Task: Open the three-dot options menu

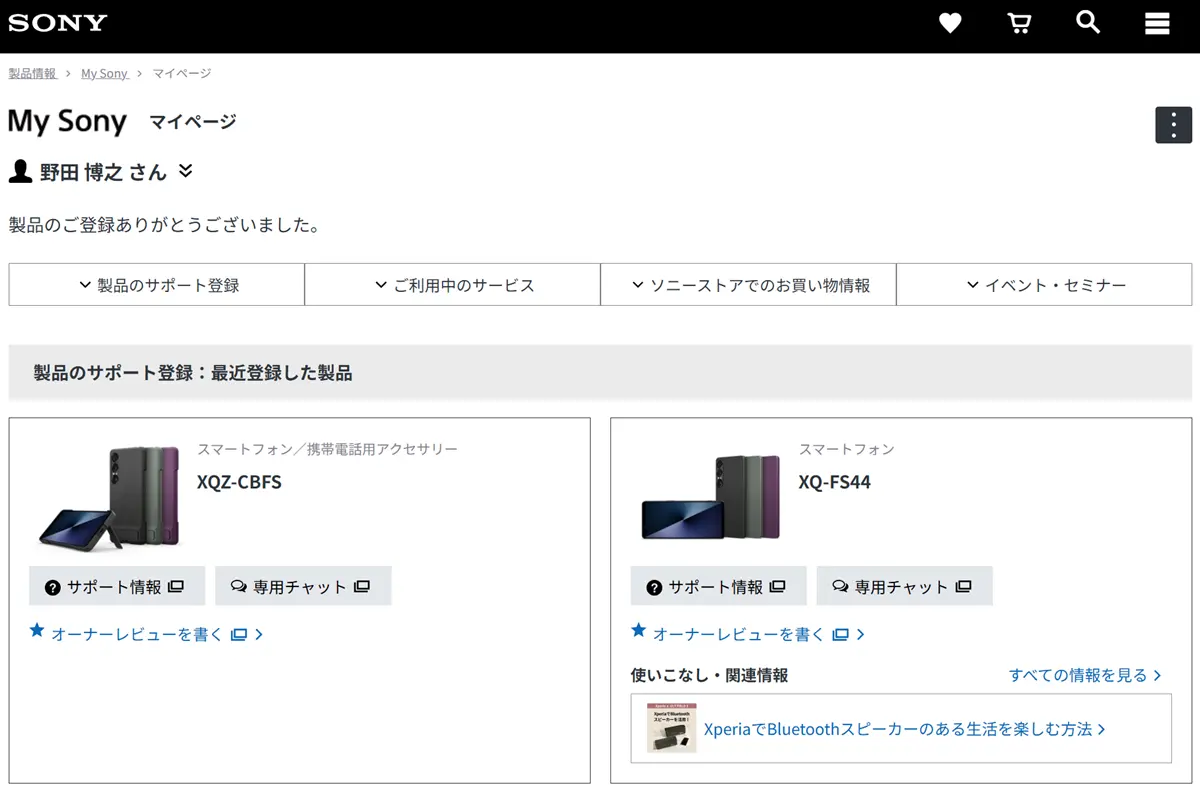Action: [x=1173, y=125]
